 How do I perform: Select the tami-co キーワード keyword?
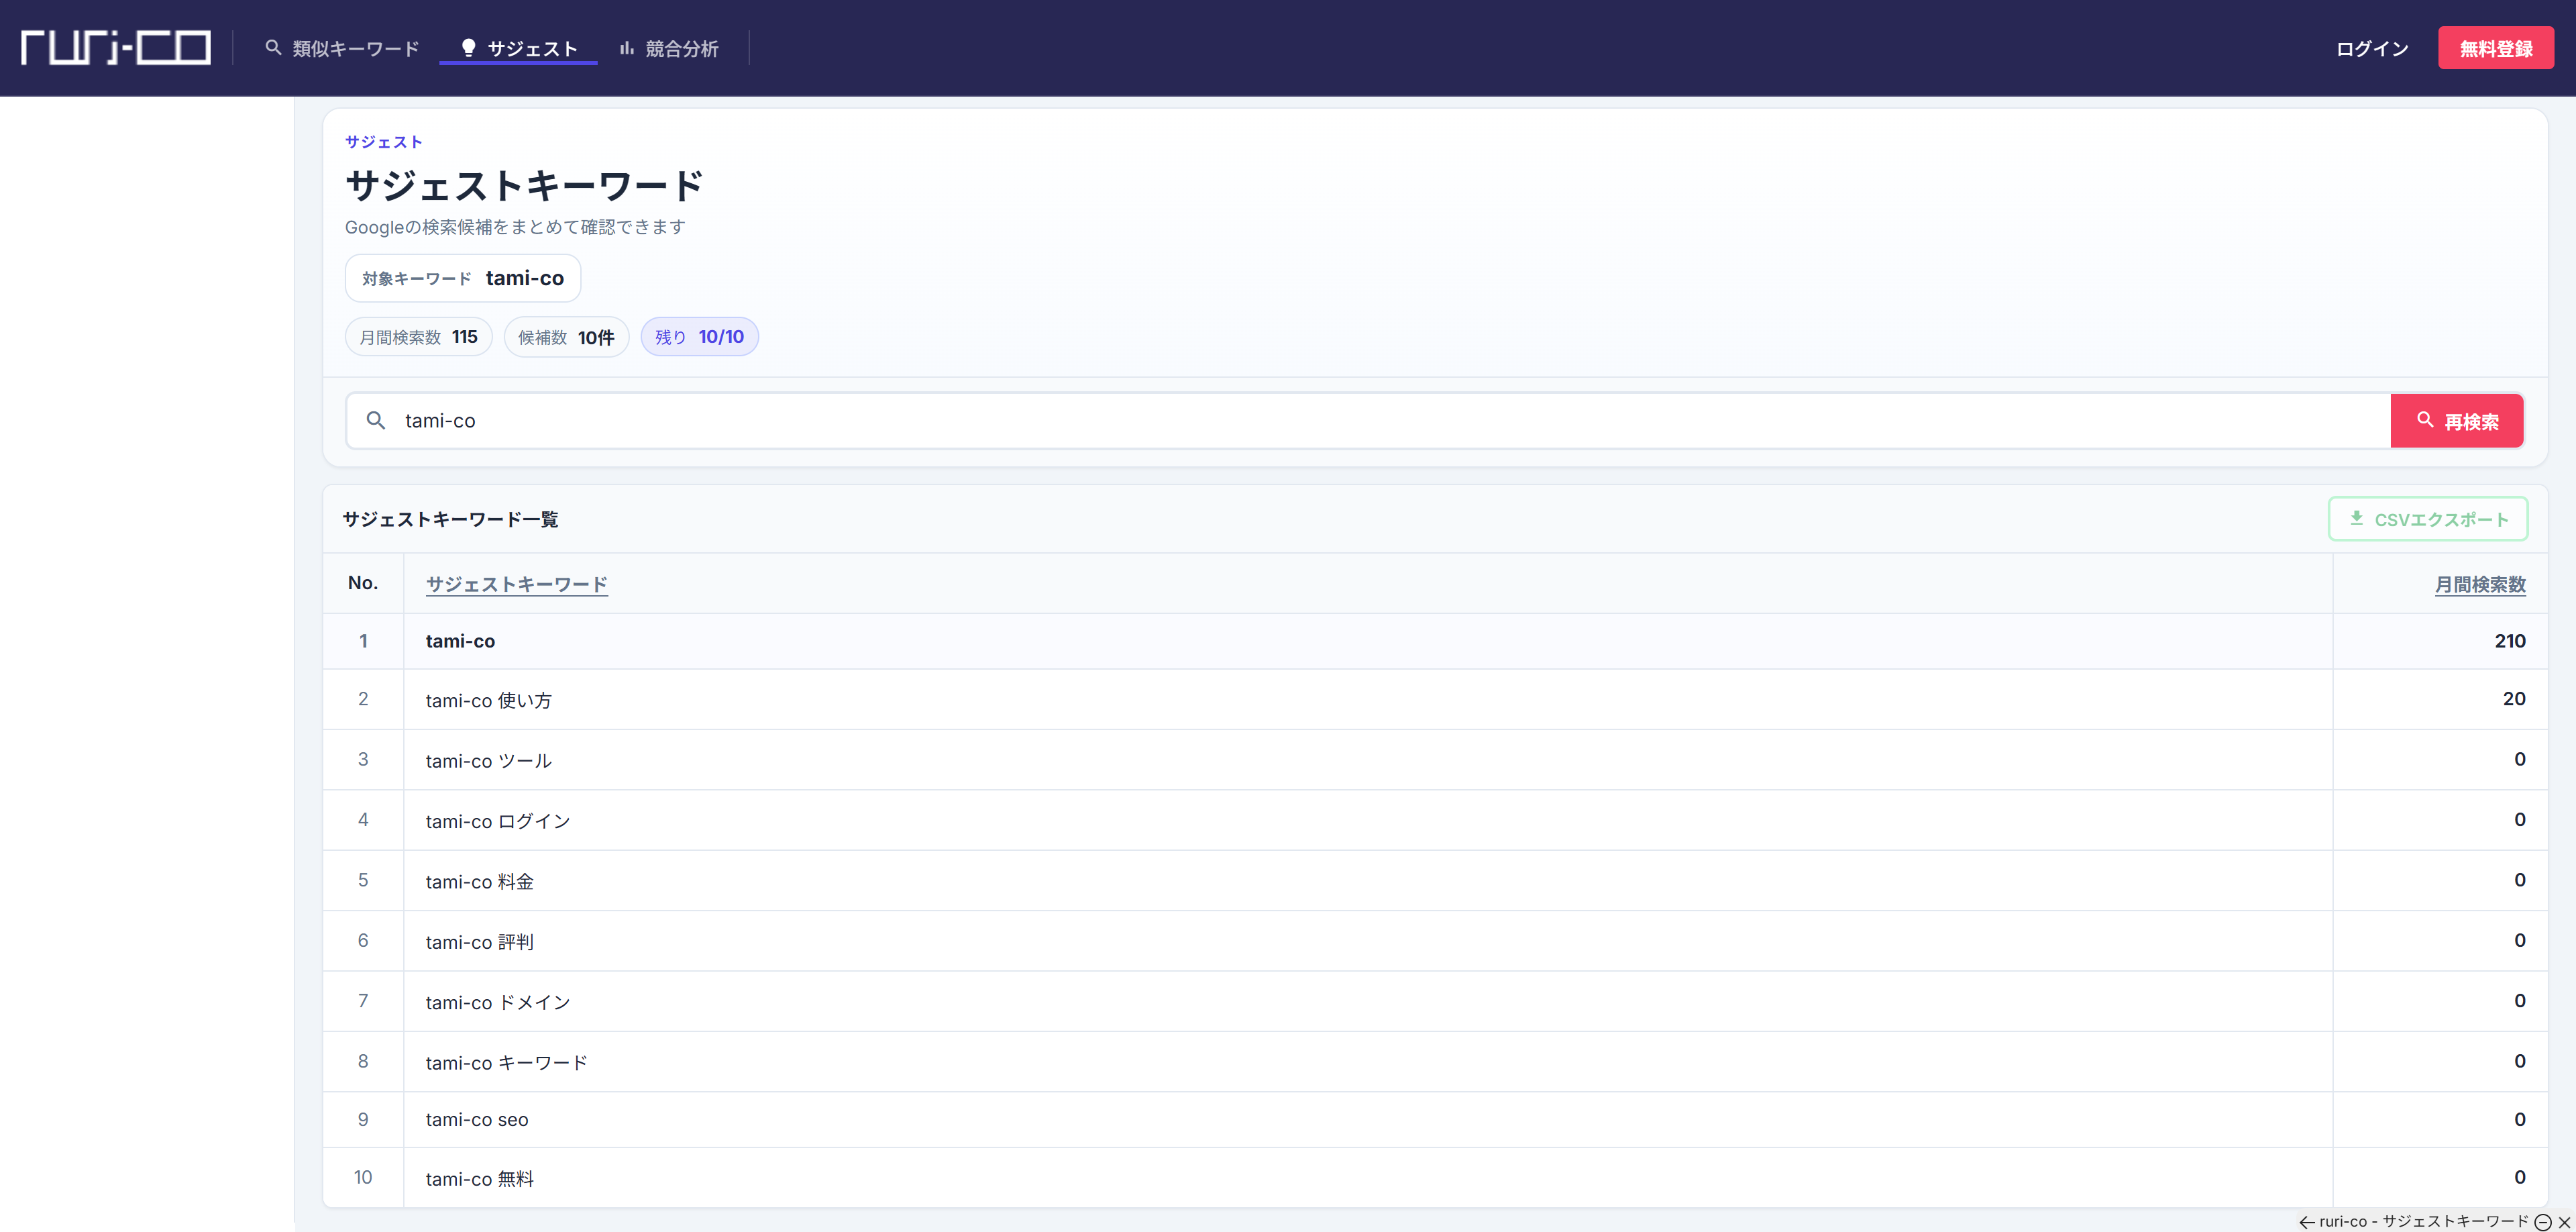507,1062
